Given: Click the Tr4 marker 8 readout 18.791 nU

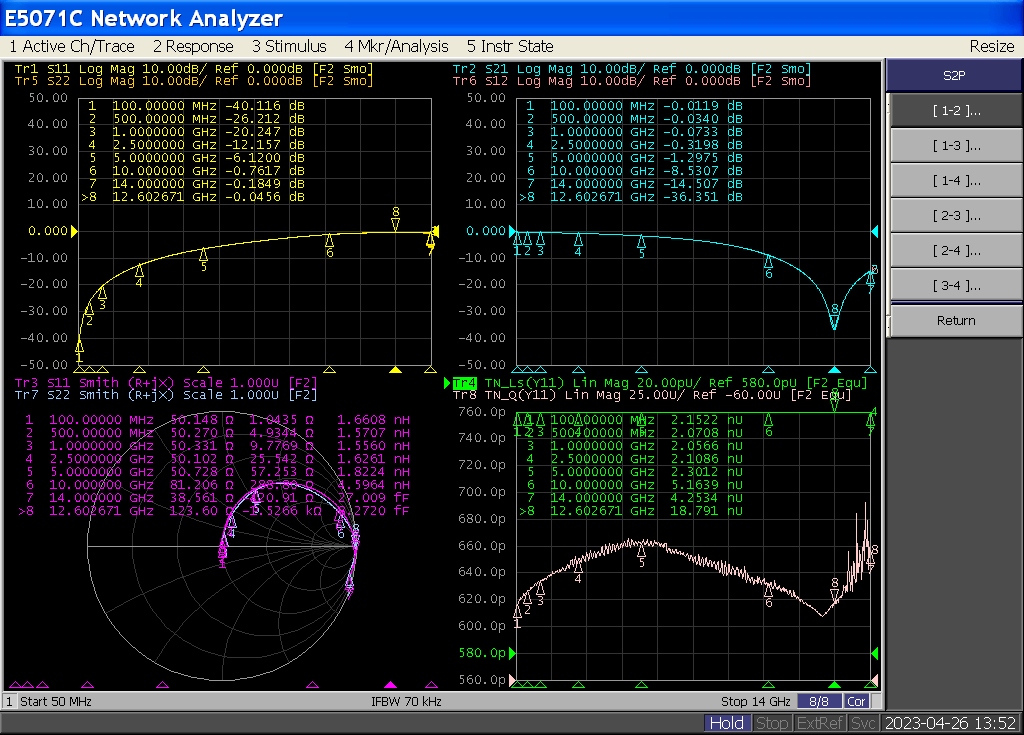Looking at the screenshot, I should (x=707, y=511).
